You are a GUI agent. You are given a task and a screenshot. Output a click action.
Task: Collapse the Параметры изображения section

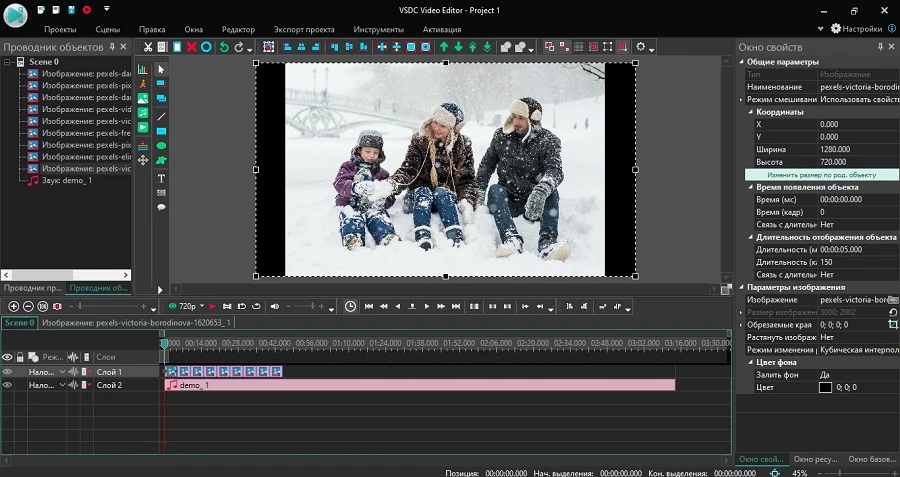(x=742, y=287)
